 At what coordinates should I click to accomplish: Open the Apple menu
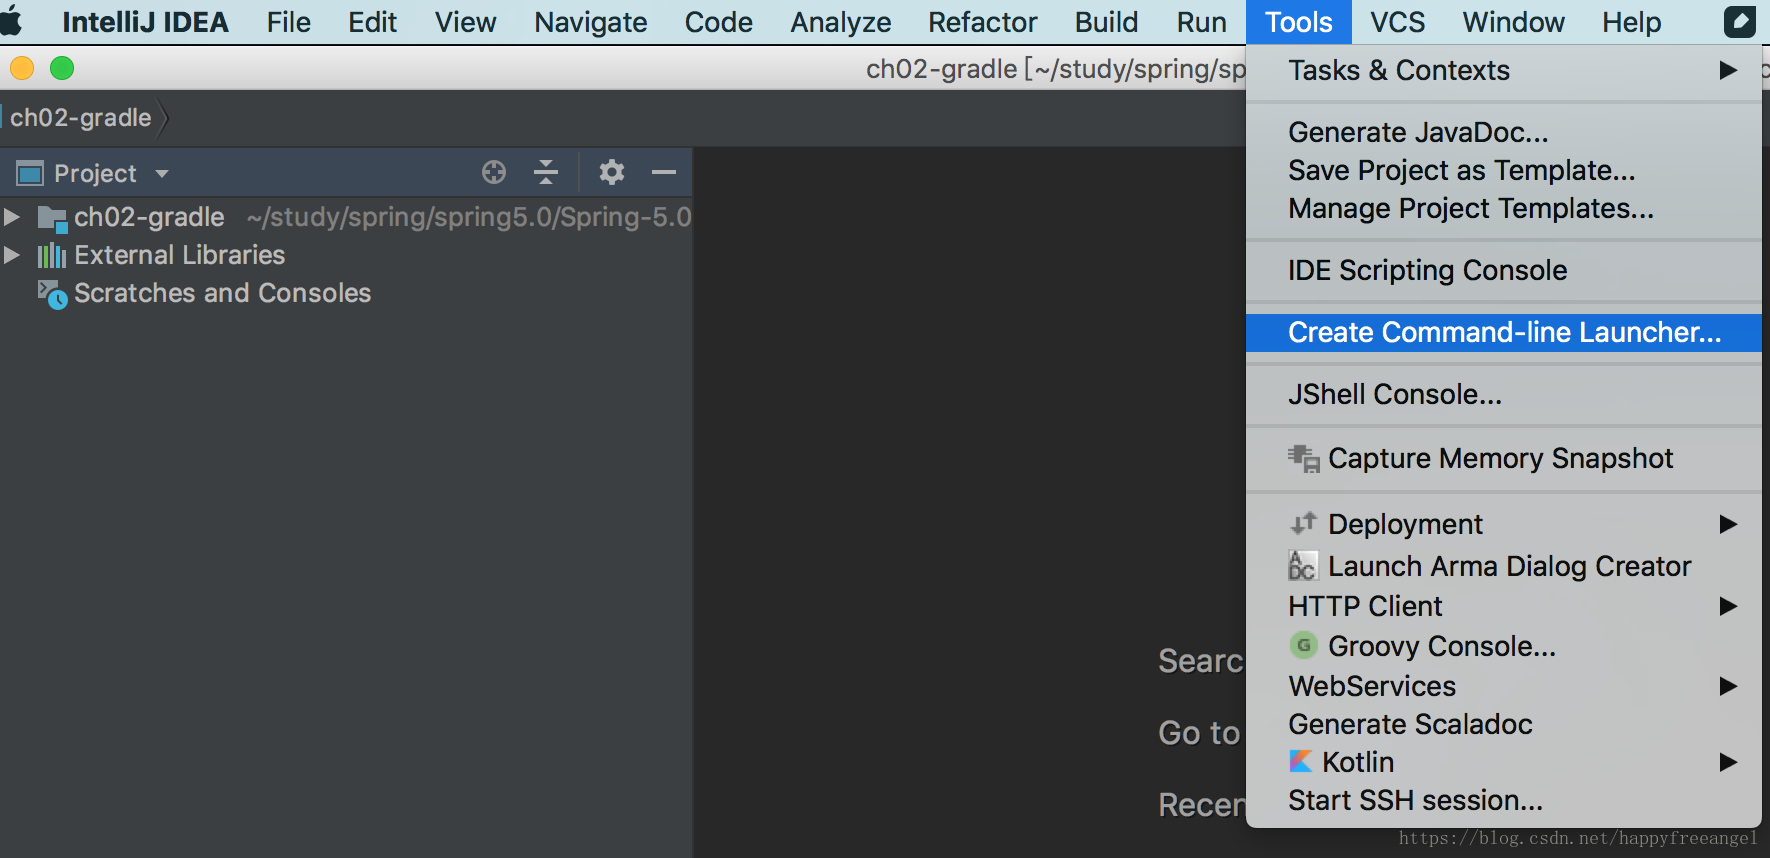(x=12, y=21)
